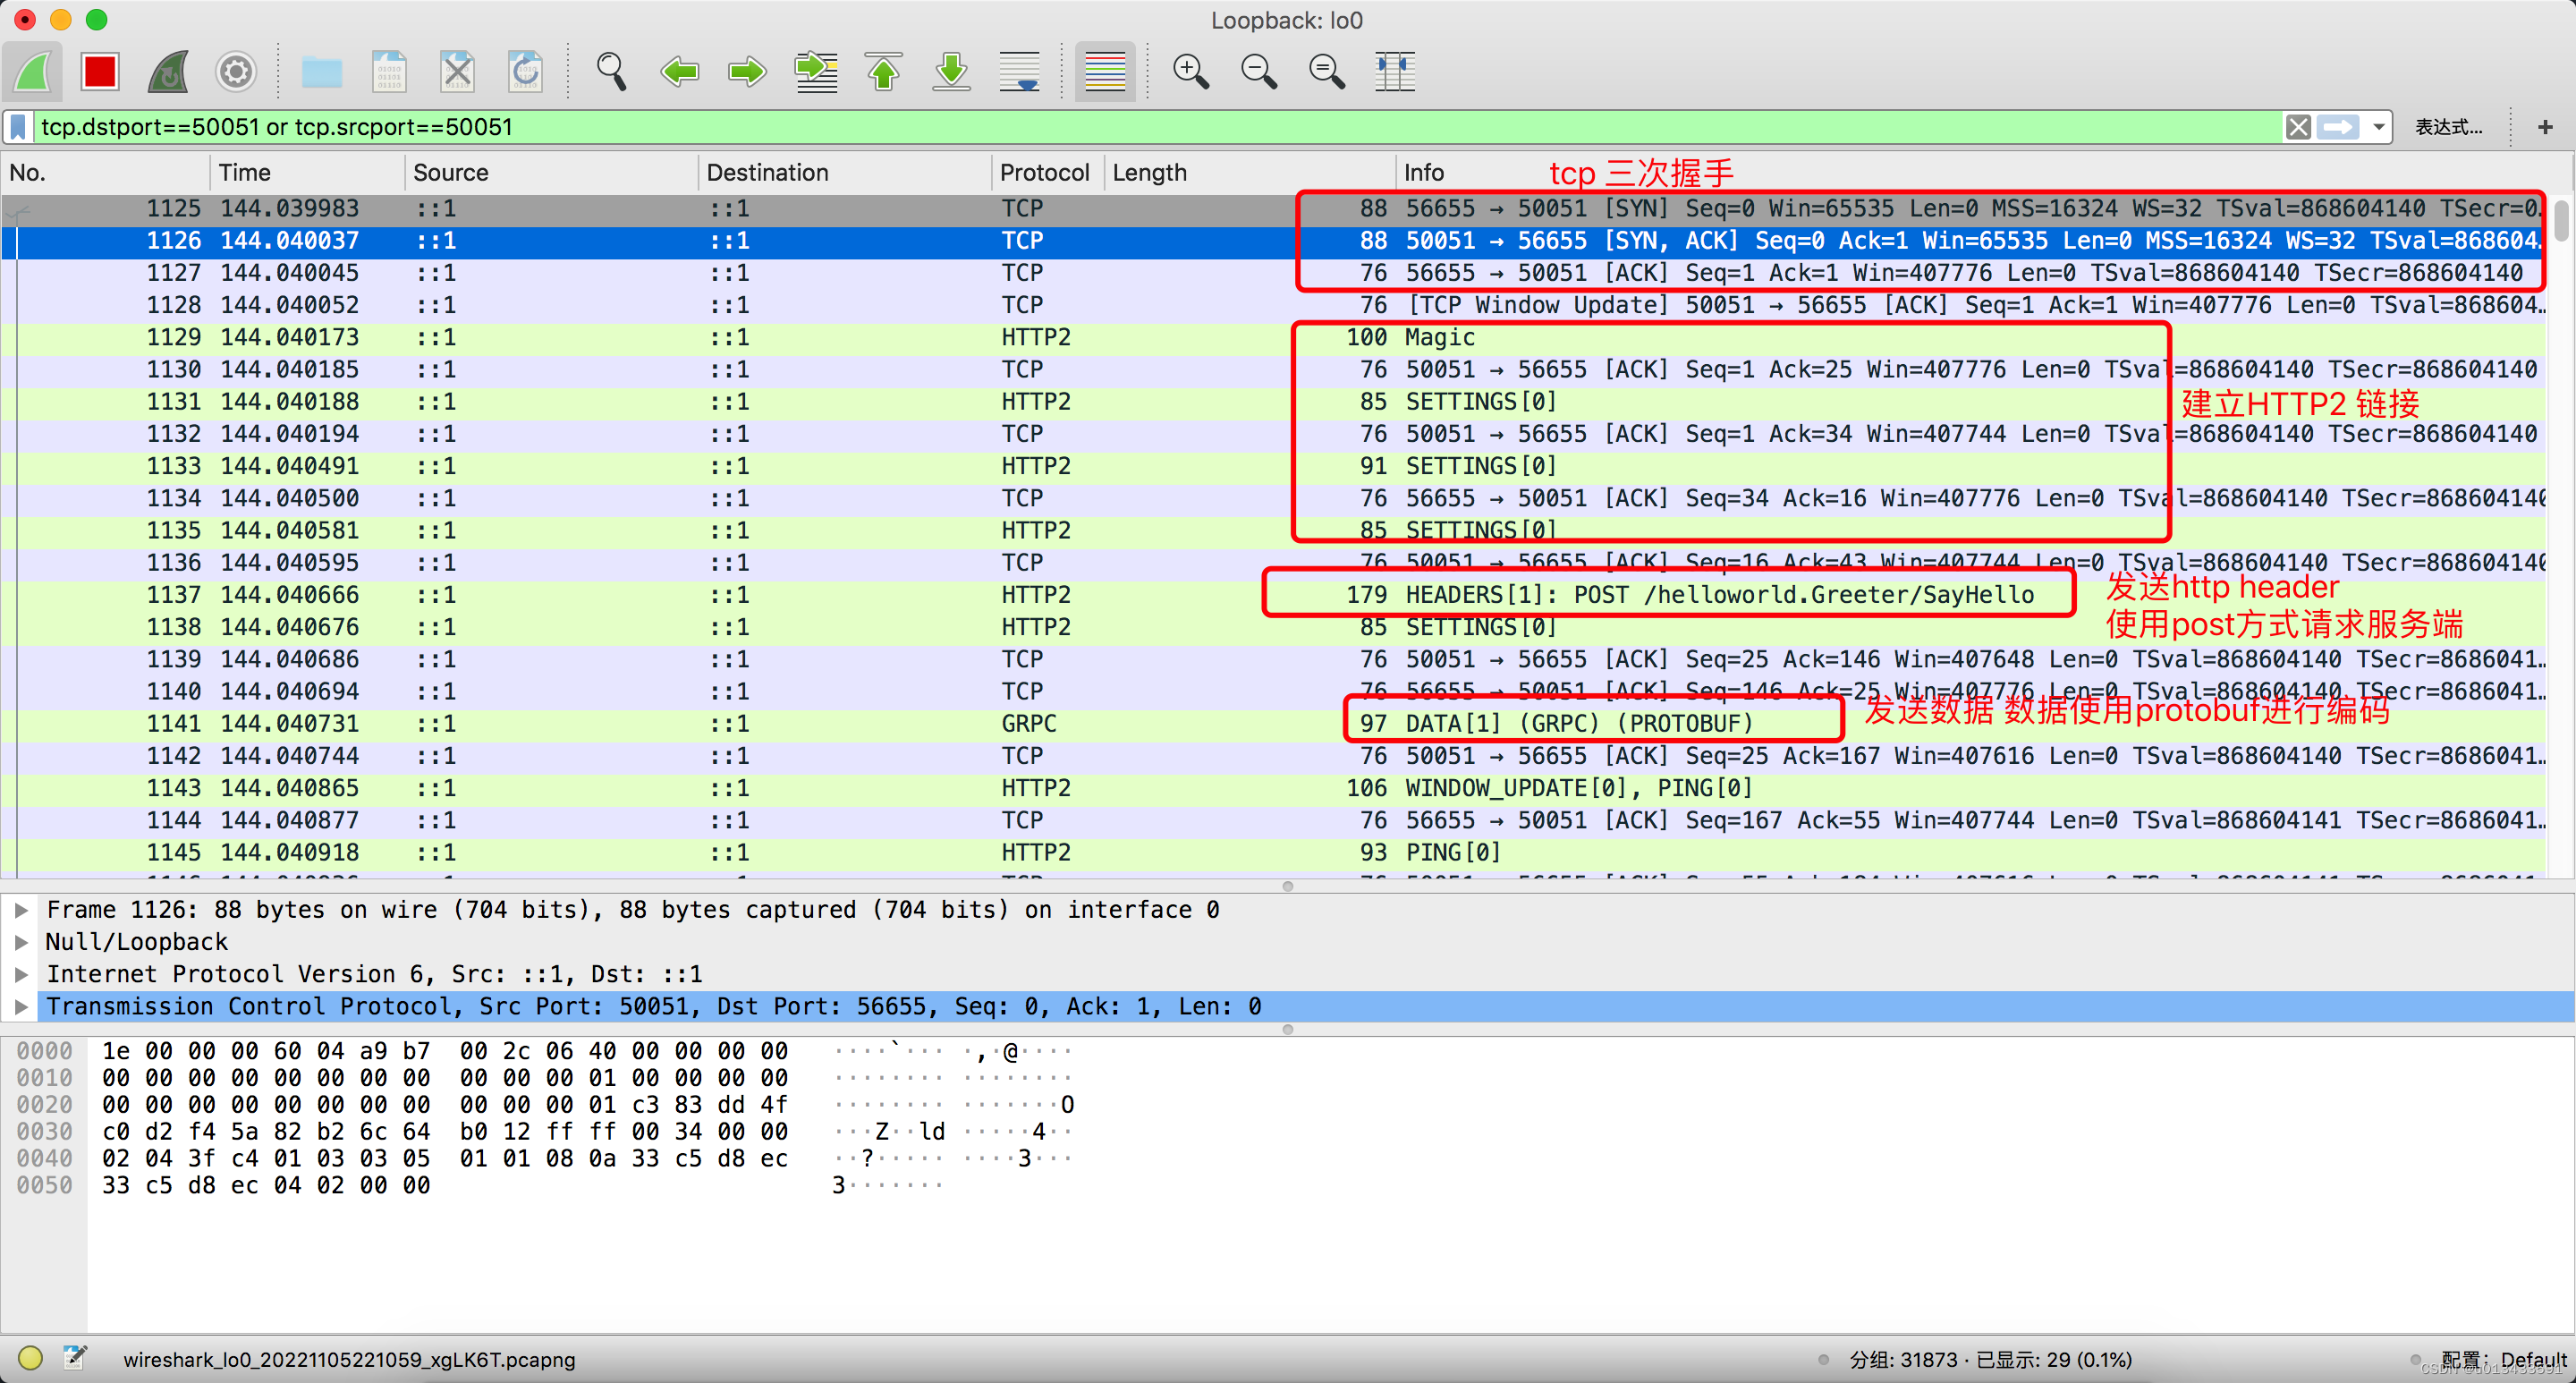Jump to the first packet
The image size is (2576, 1383).
[x=883, y=72]
